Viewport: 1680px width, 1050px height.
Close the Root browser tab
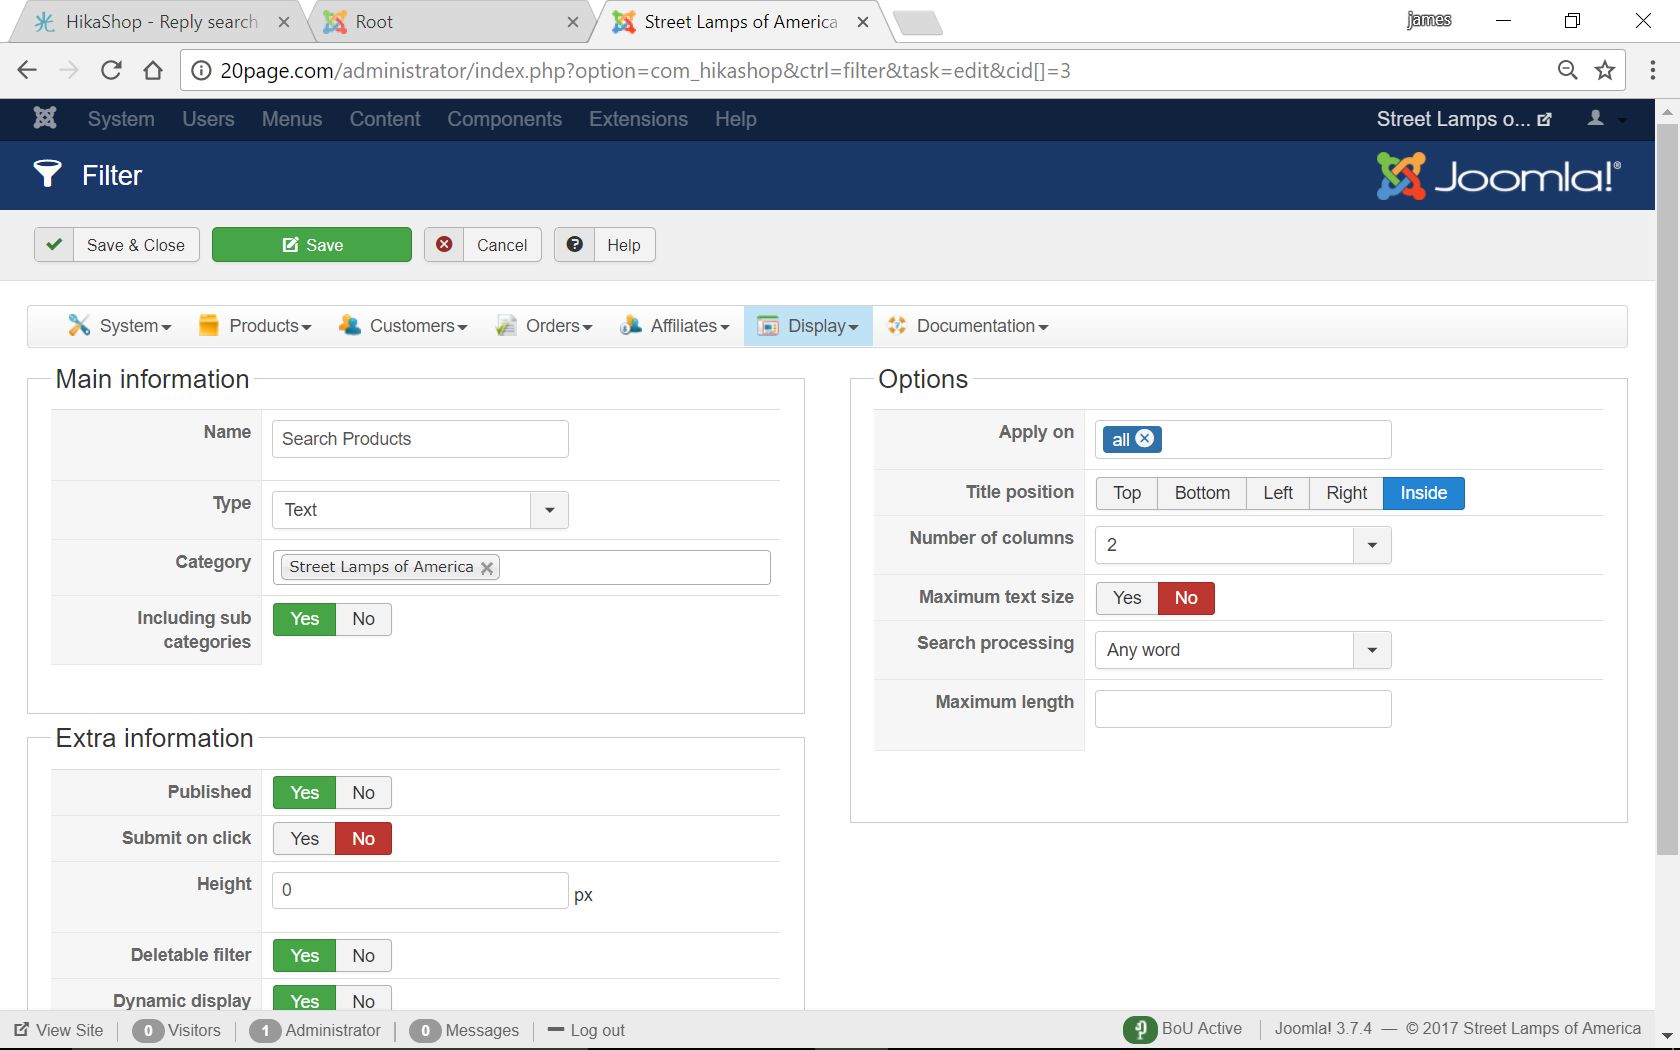click(573, 22)
